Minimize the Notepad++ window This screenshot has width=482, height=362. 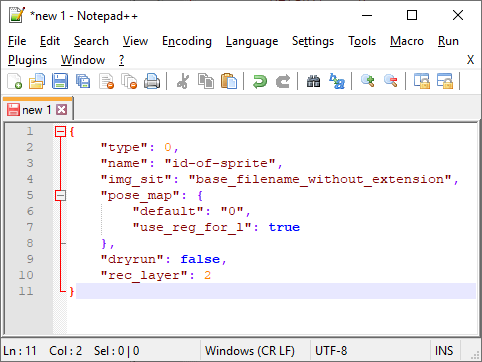(367, 15)
